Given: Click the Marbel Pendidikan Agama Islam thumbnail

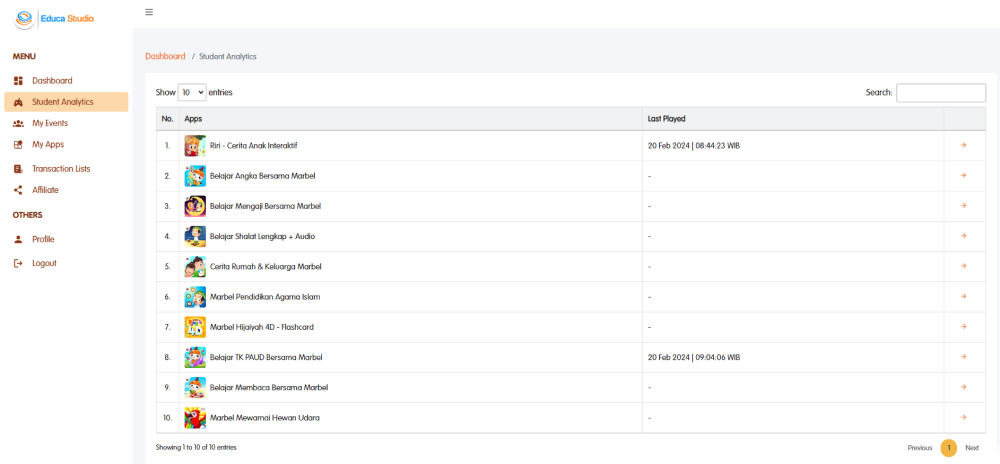Looking at the screenshot, I should (x=195, y=297).
